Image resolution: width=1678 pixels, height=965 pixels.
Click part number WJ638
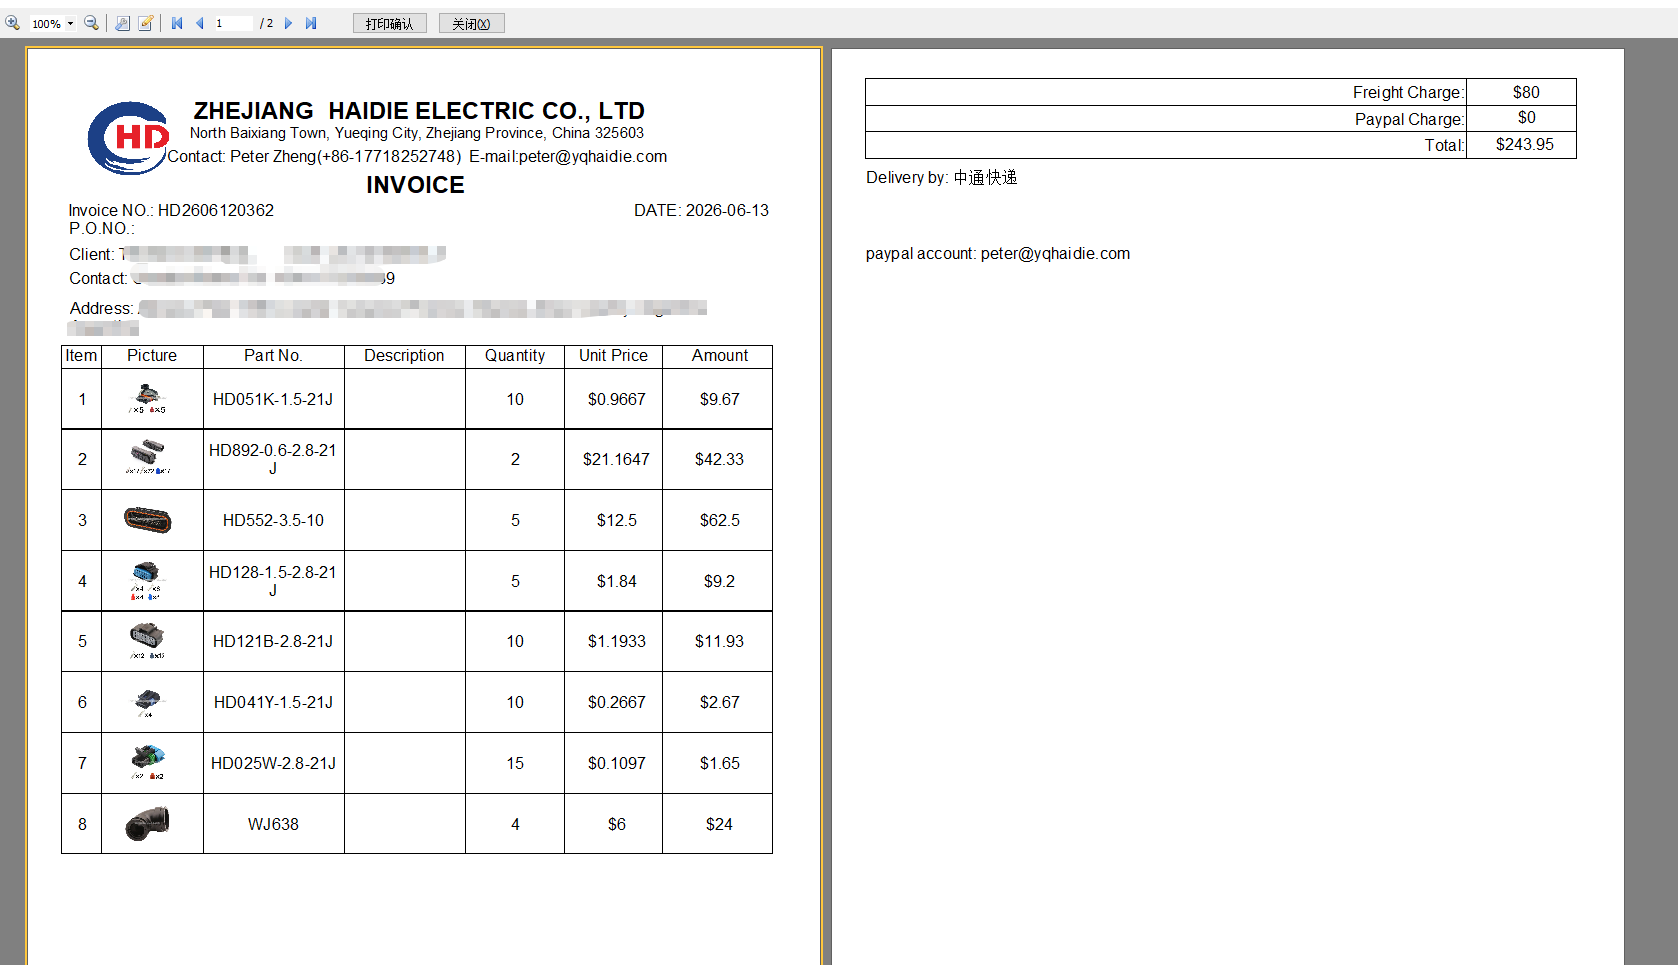[273, 824]
